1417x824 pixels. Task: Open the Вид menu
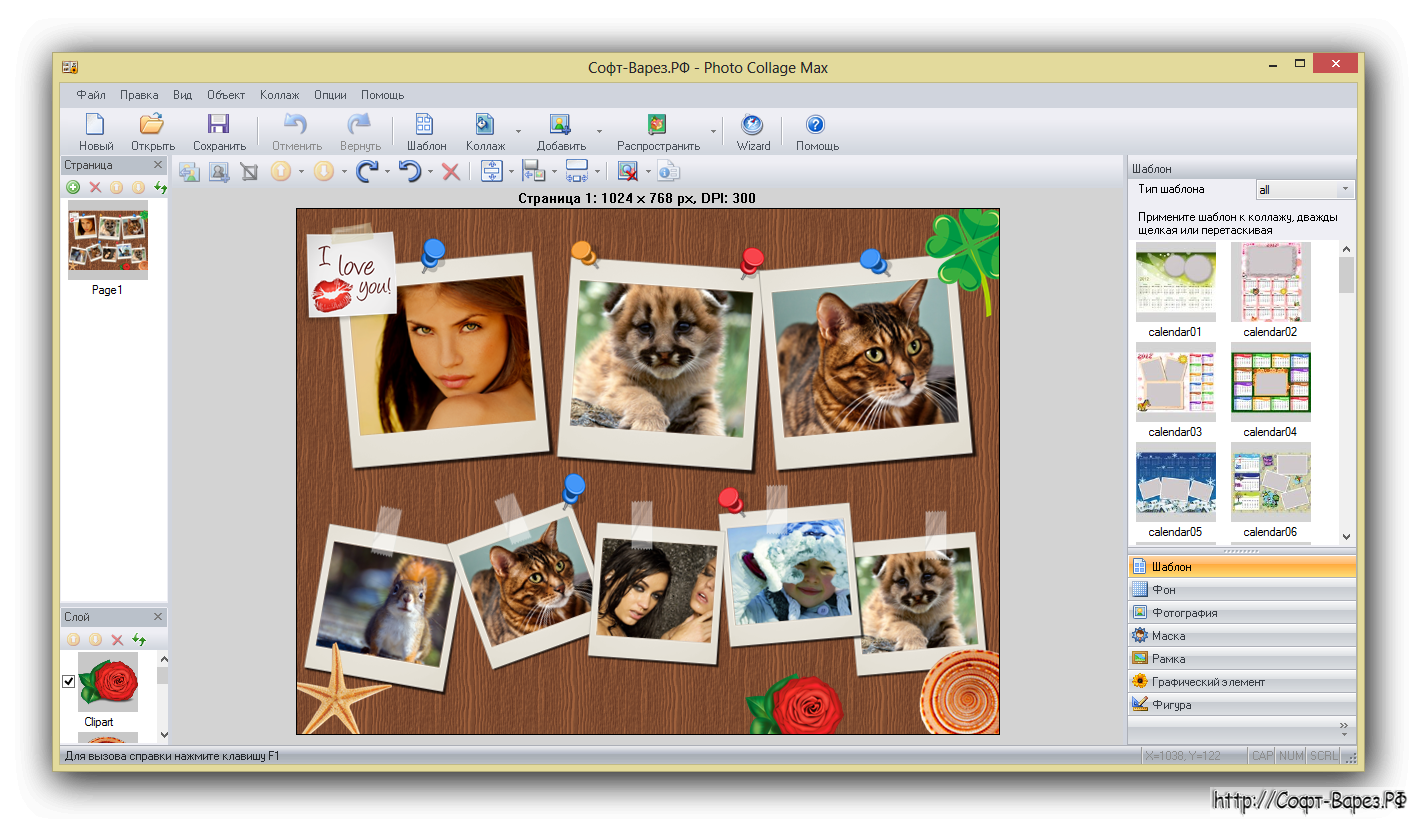coord(182,95)
